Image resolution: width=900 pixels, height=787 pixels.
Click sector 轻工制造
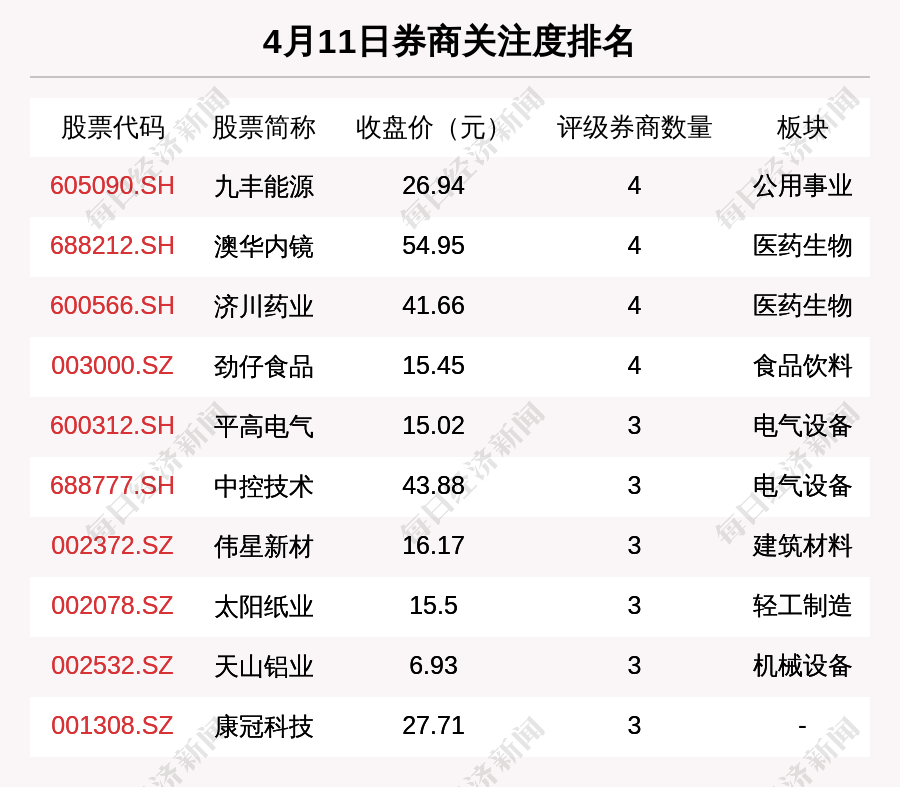pyautogui.click(x=802, y=606)
